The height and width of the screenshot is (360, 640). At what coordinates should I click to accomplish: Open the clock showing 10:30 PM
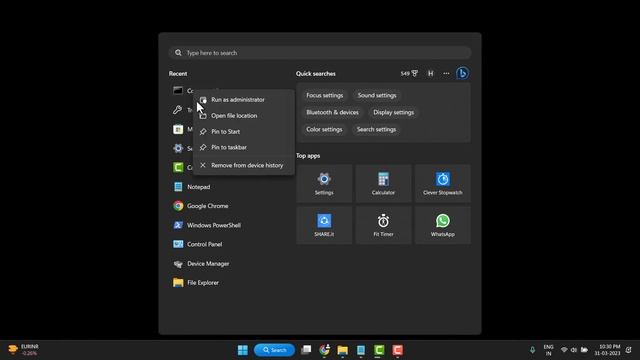607,350
